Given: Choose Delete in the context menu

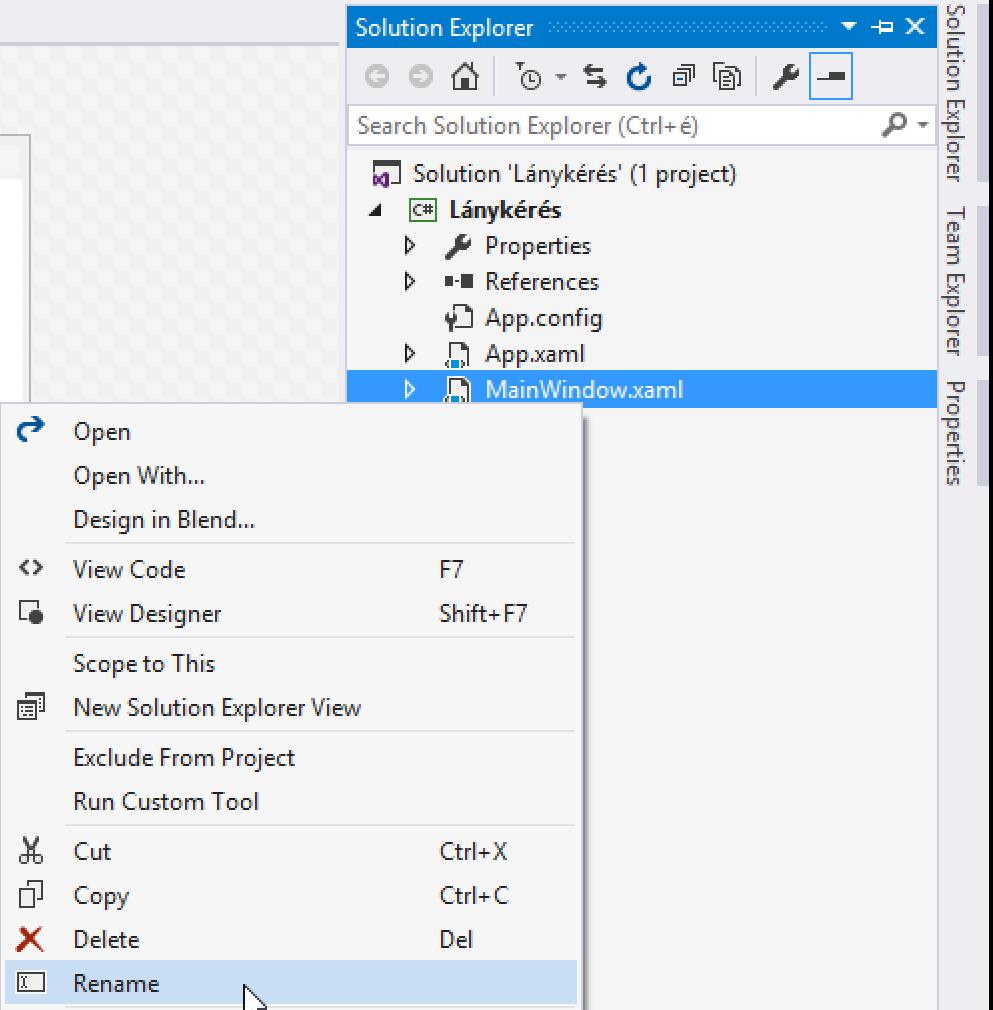Looking at the screenshot, I should point(290,940).
